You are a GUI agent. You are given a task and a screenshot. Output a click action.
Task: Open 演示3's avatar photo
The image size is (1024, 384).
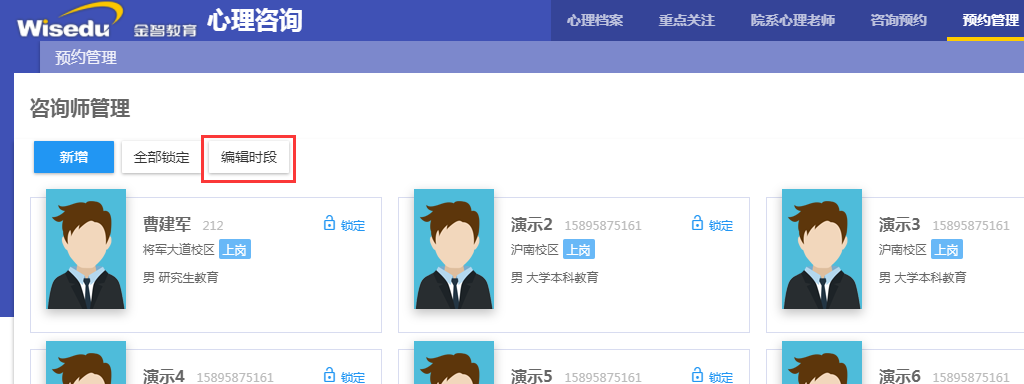[x=822, y=249]
